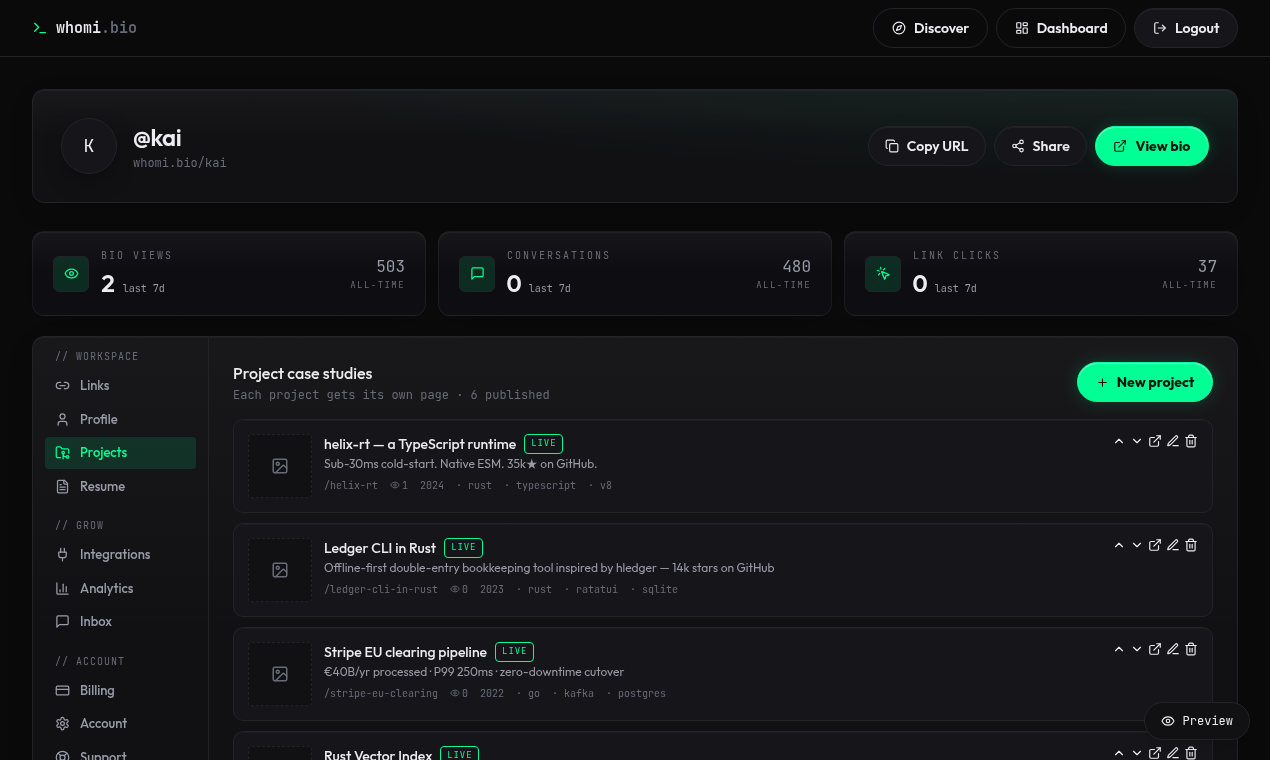This screenshot has width=1270, height=760.
Task: Click the @kai username heading
Action: point(157,138)
